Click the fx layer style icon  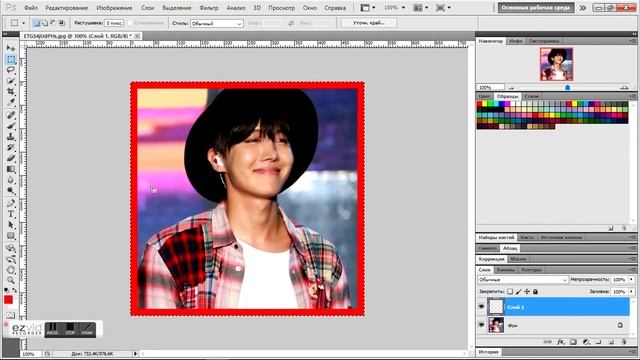click(x=560, y=342)
